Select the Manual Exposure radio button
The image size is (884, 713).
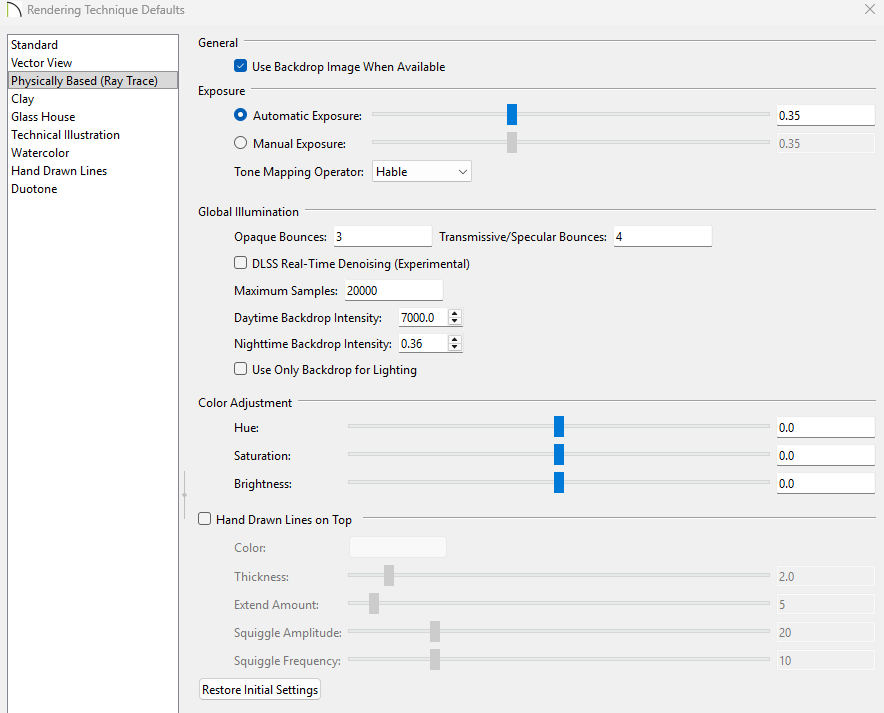[x=240, y=143]
